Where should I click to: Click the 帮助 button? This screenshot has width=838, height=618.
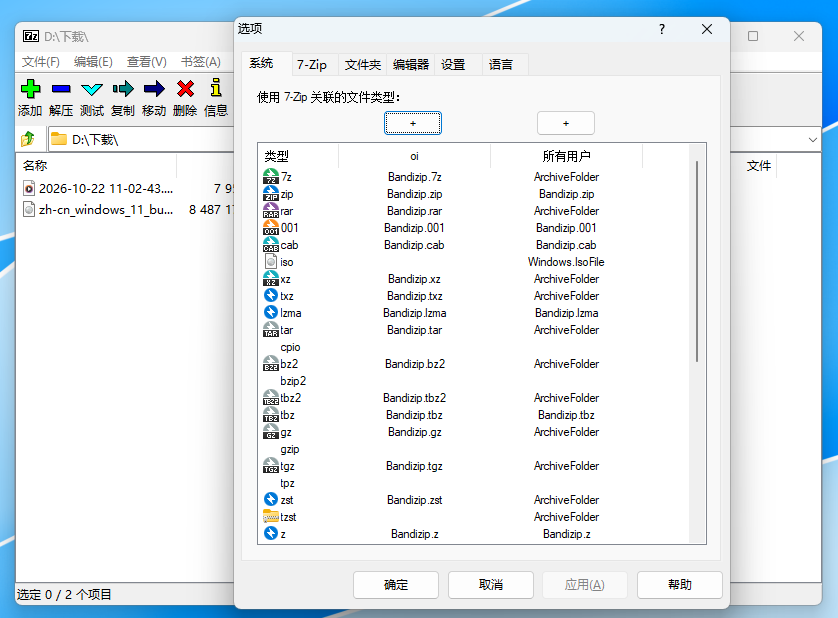tap(680, 585)
